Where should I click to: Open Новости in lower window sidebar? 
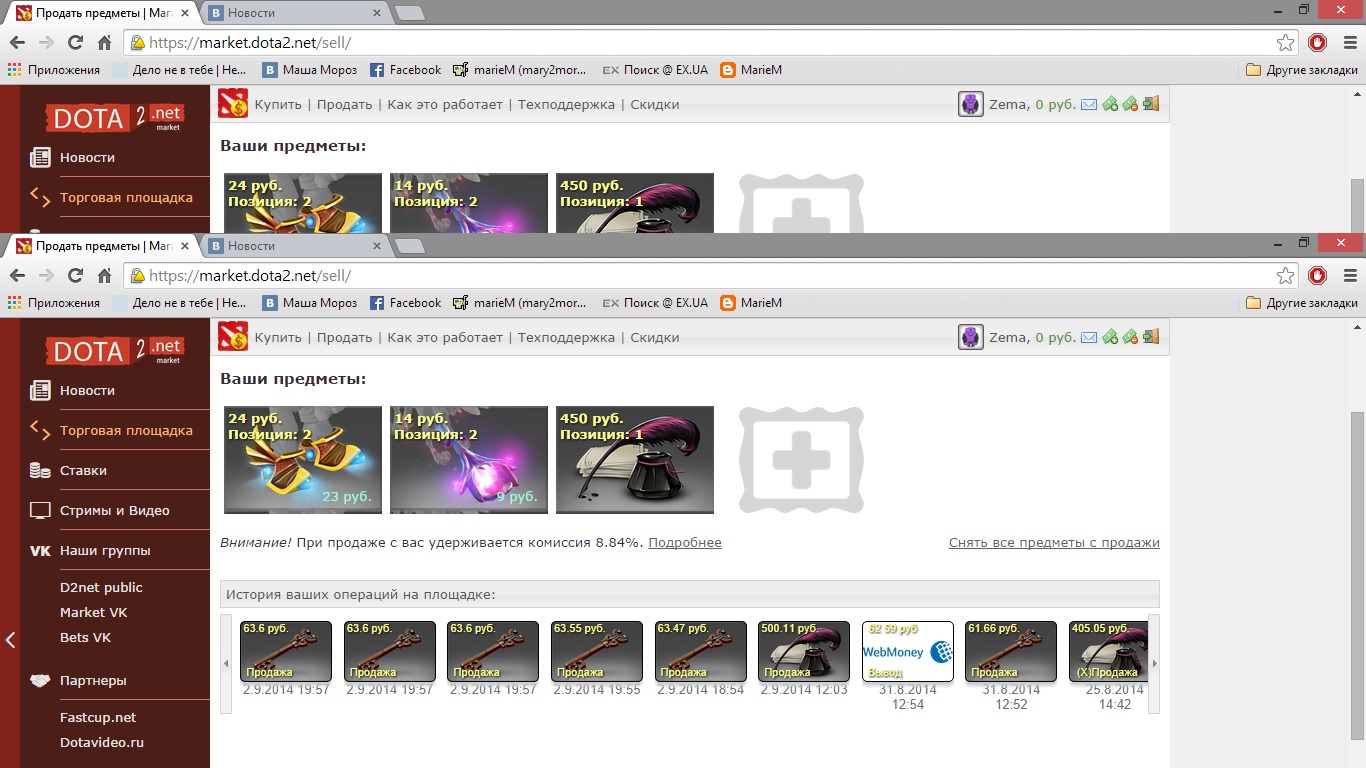(87, 390)
